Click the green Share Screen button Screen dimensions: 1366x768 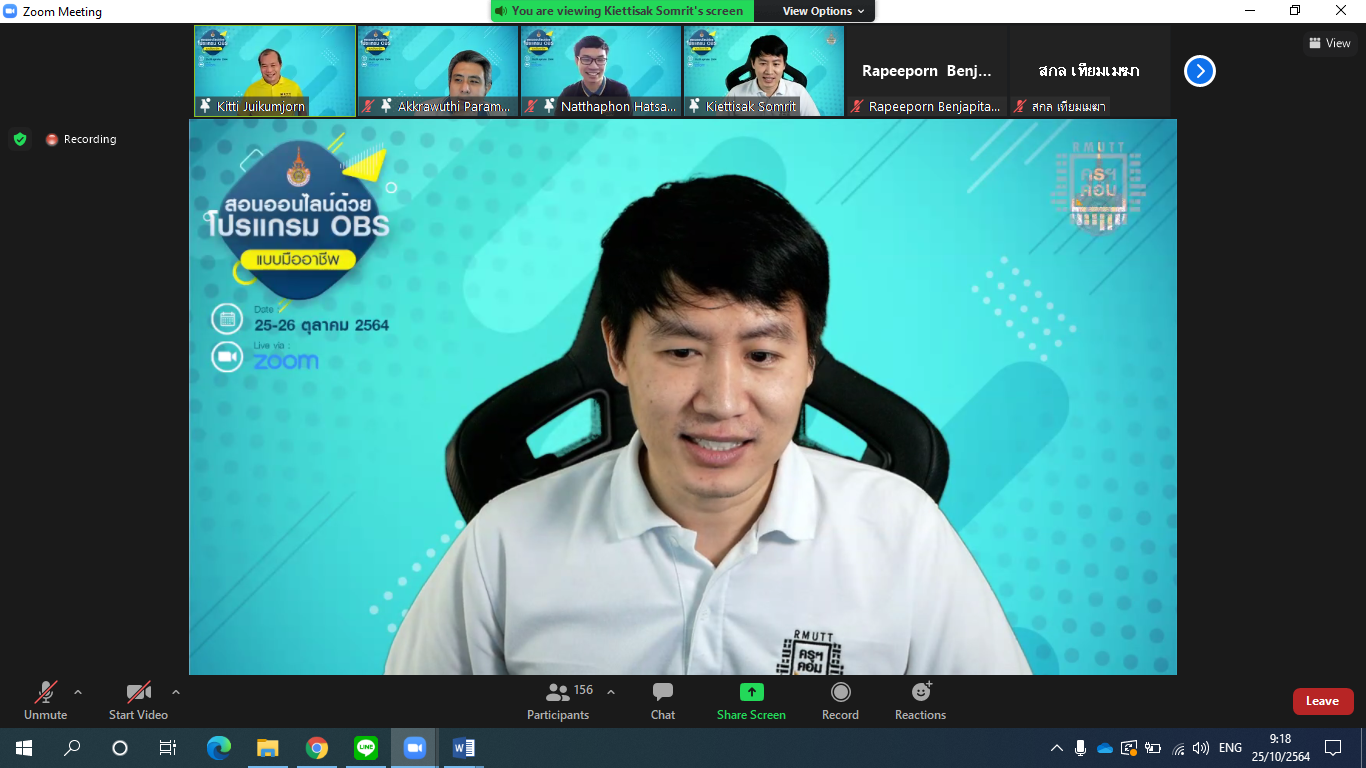click(751, 700)
